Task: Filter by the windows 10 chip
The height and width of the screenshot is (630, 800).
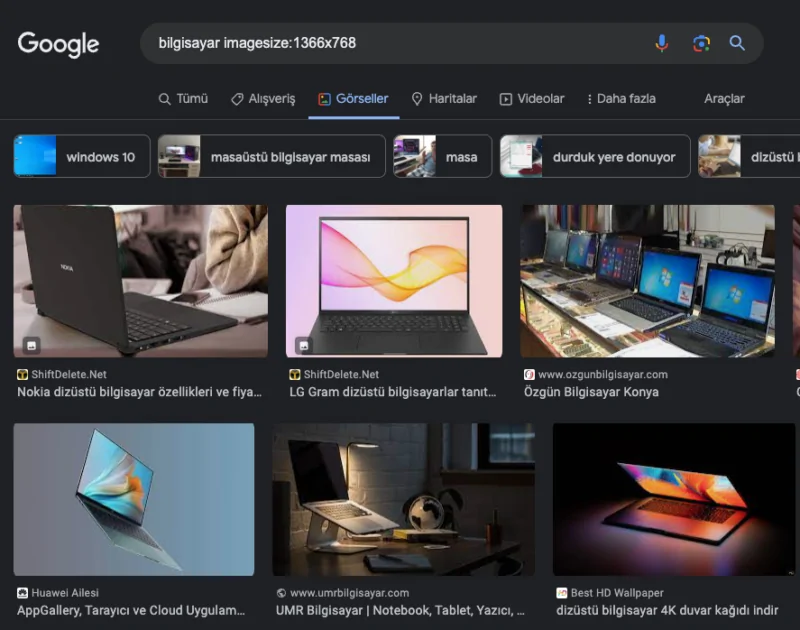Action: tap(82, 157)
